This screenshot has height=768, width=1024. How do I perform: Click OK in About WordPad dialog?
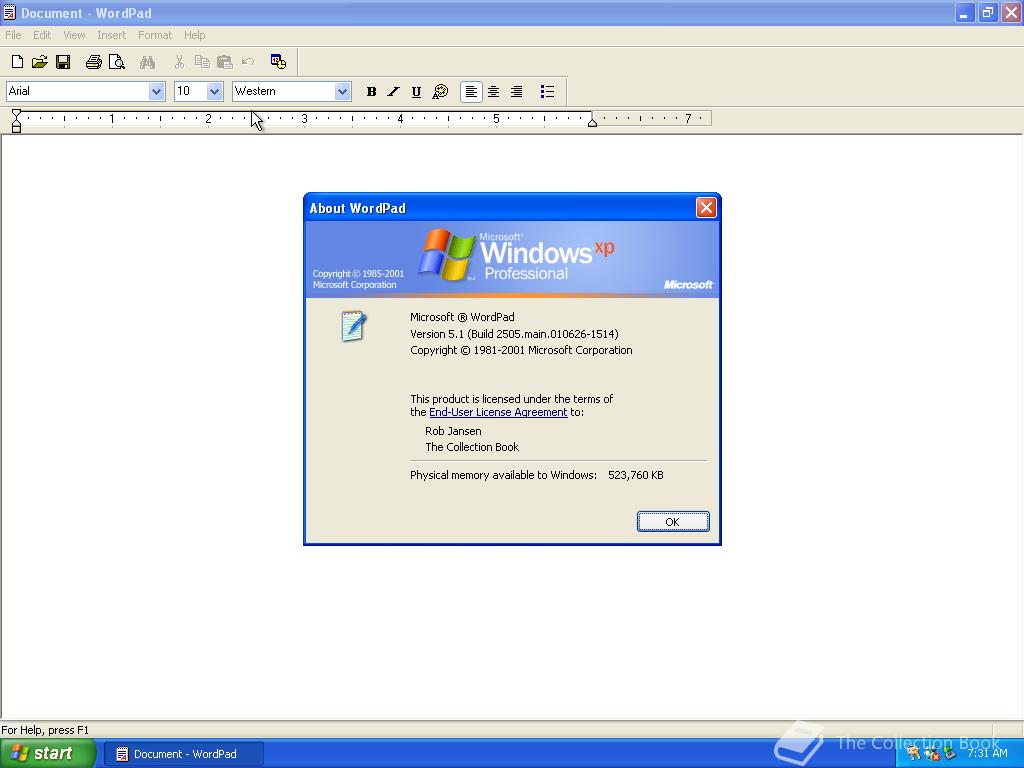673,522
